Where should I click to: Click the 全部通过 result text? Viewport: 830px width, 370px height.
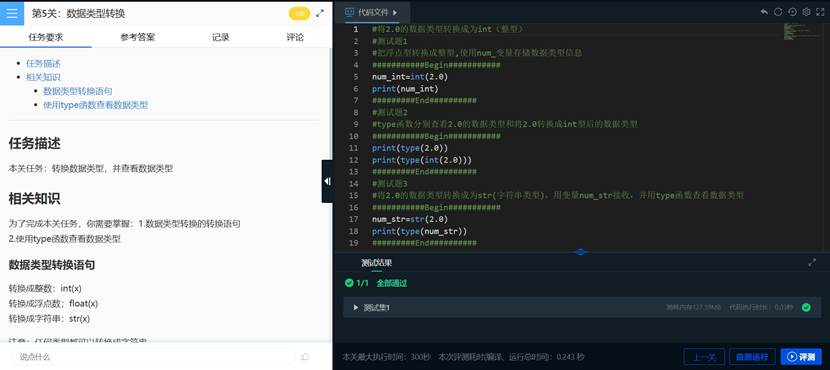pos(392,283)
